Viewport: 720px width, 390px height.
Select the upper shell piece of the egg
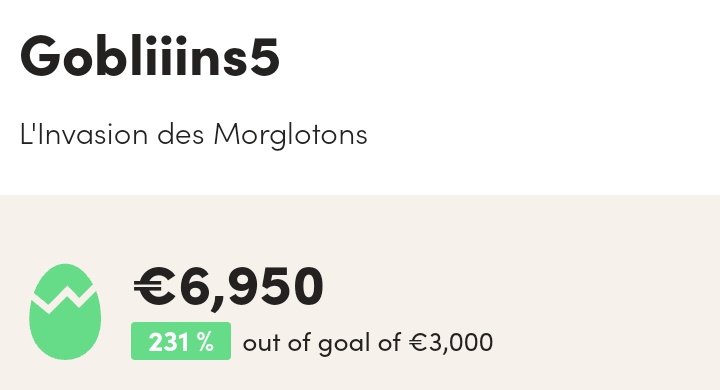pyautogui.click(x=63, y=281)
